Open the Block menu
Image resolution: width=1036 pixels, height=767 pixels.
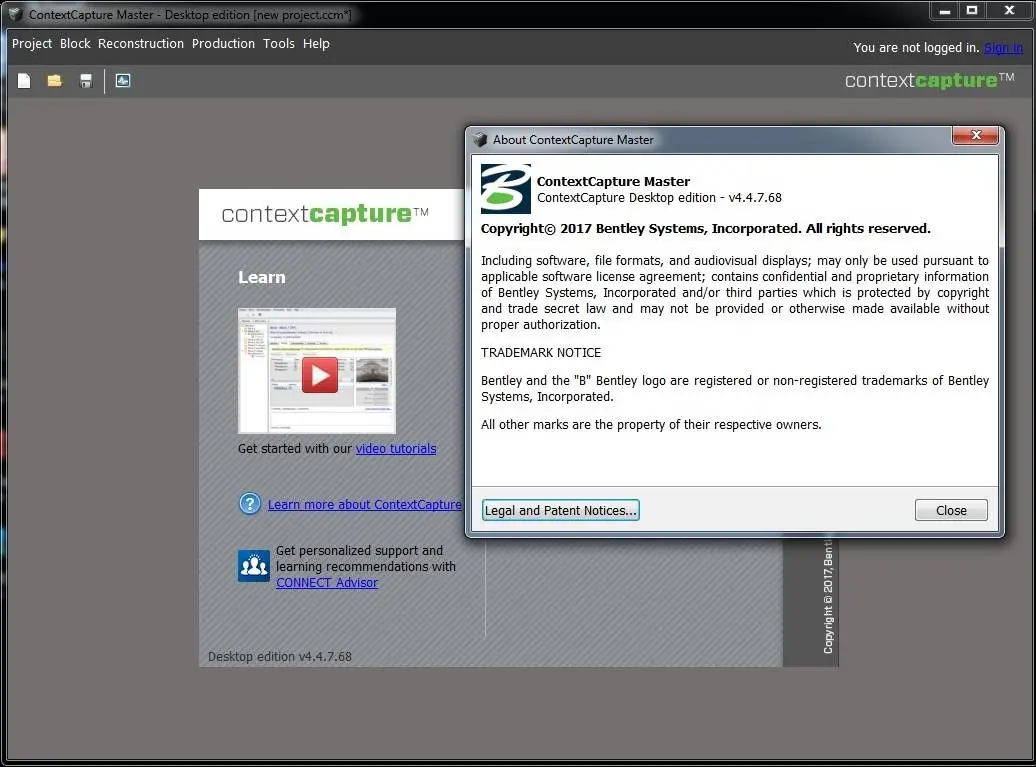click(x=75, y=44)
